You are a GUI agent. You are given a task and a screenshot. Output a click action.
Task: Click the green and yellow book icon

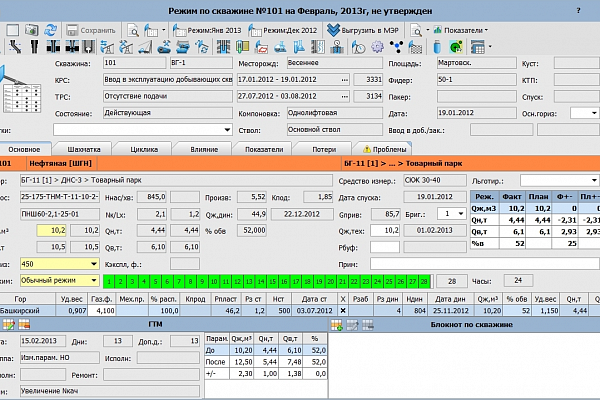click(242, 47)
